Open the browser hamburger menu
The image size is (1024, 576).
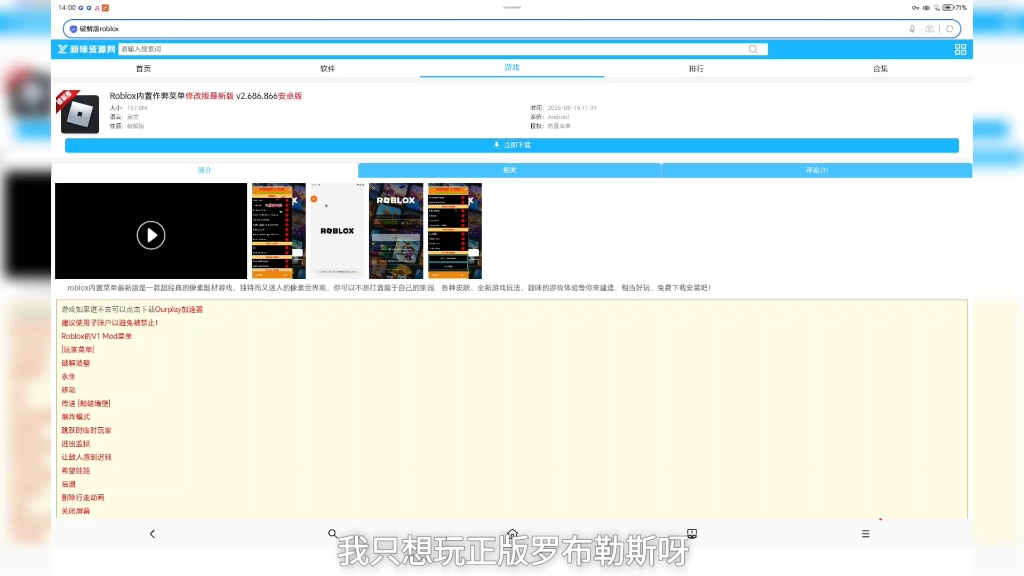coord(865,534)
